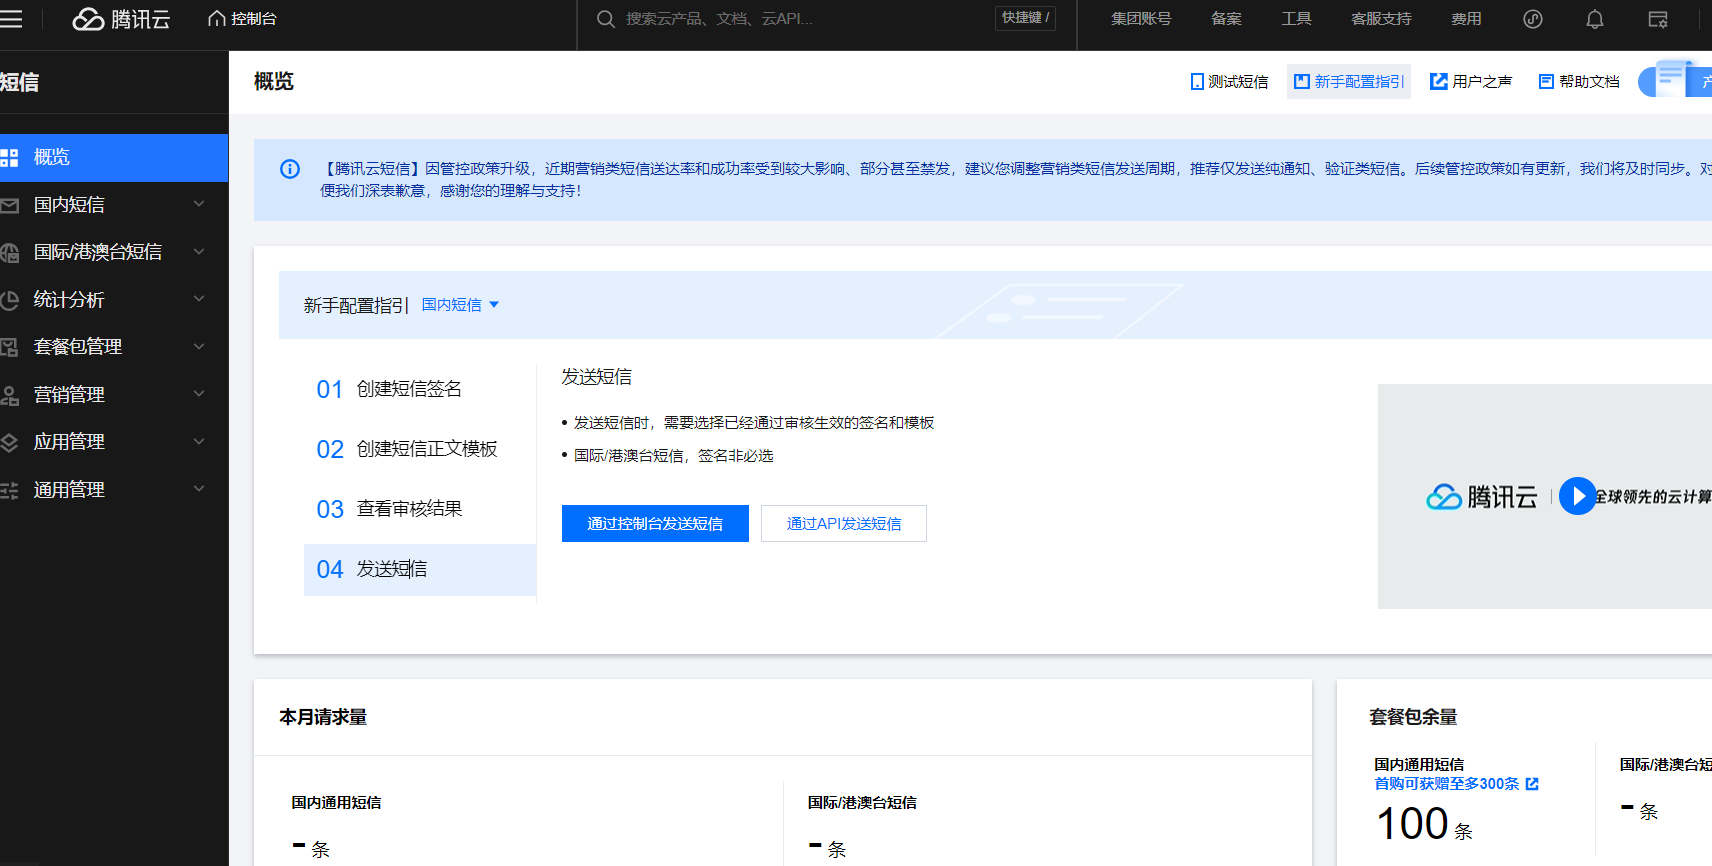Click the window-with-cursor icon in top bar
The image size is (1712, 866).
coord(1658,19)
